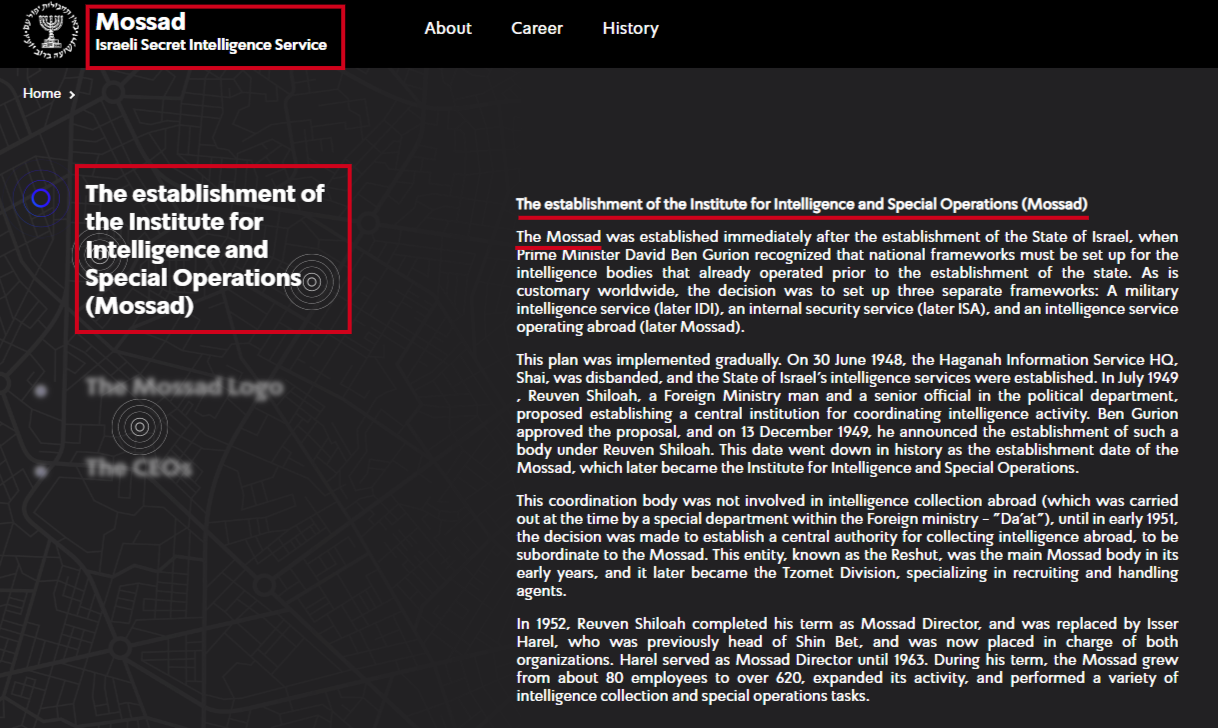Image resolution: width=1218 pixels, height=728 pixels.
Task: Select the establishment of the Institute sidebar heading
Action: pyautogui.click(x=205, y=250)
